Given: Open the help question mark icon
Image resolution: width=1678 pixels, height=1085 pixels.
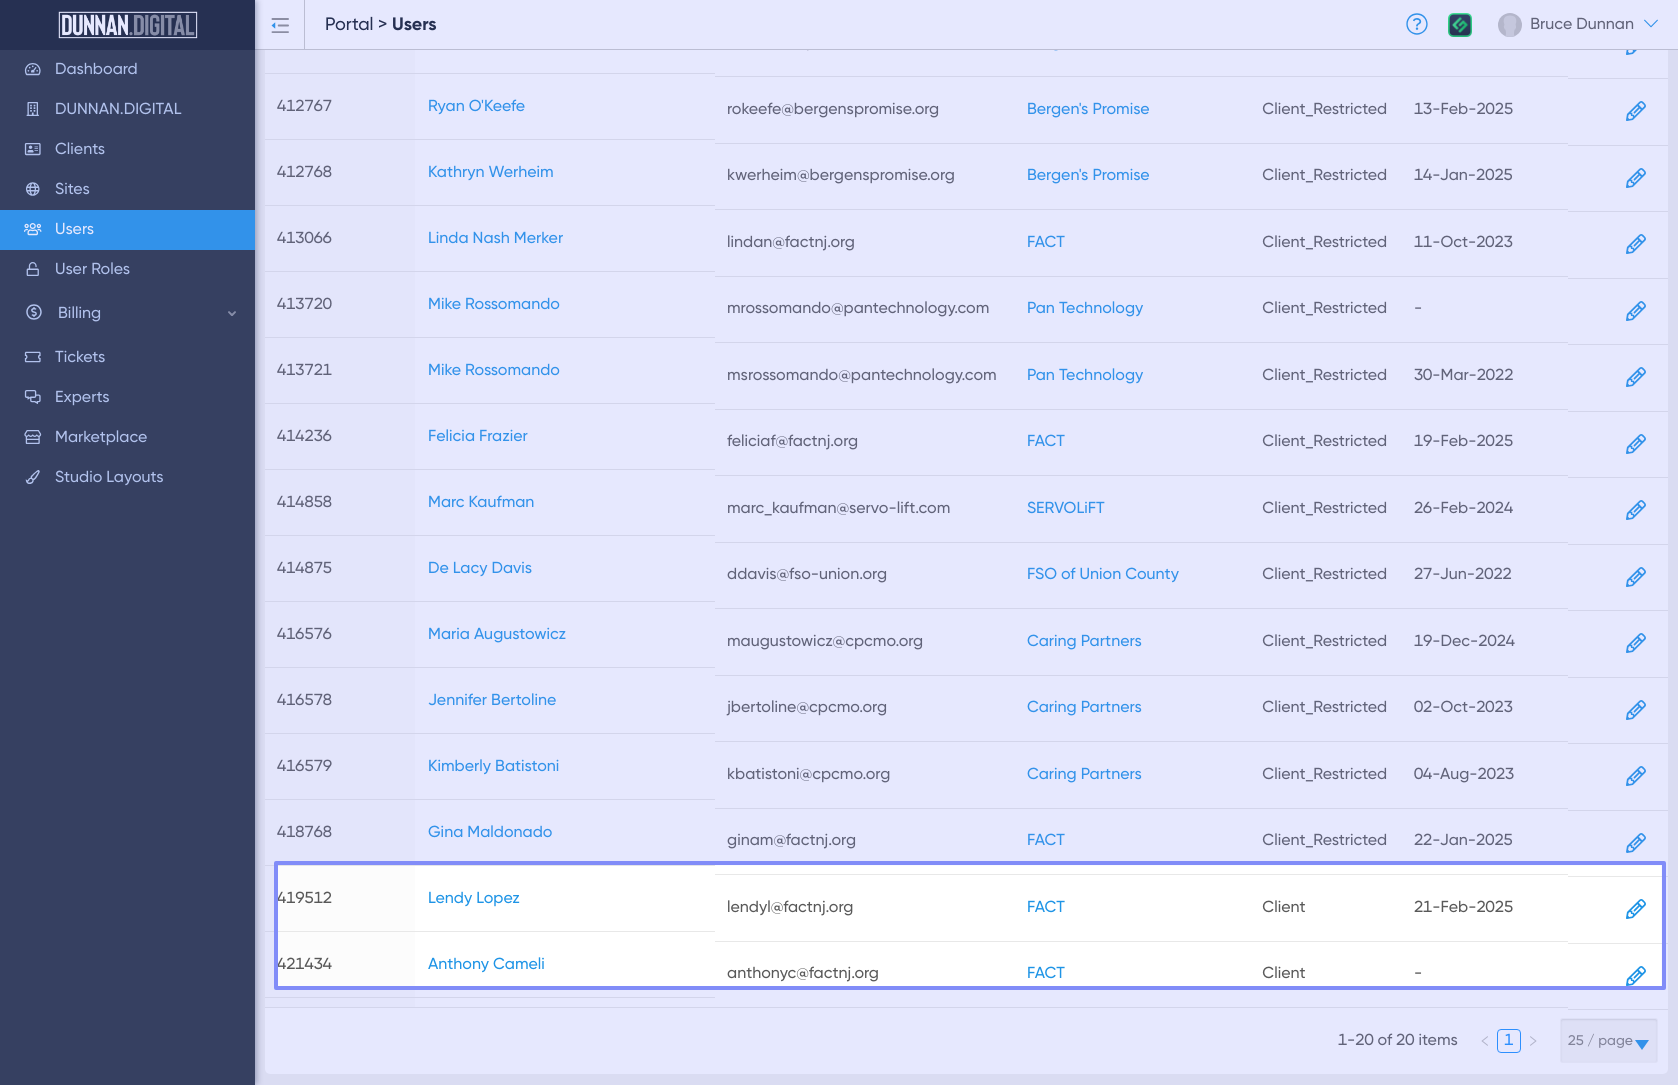Looking at the screenshot, I should (x=1416, y=25).
